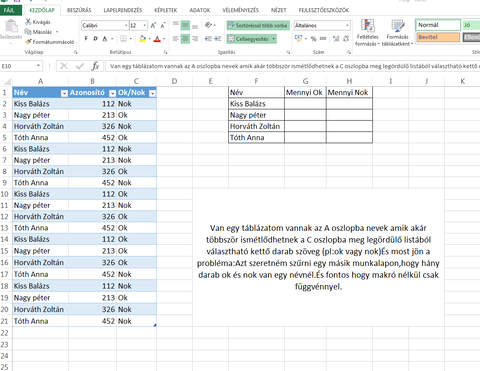Click the formula bar text field

coord(293,66)
